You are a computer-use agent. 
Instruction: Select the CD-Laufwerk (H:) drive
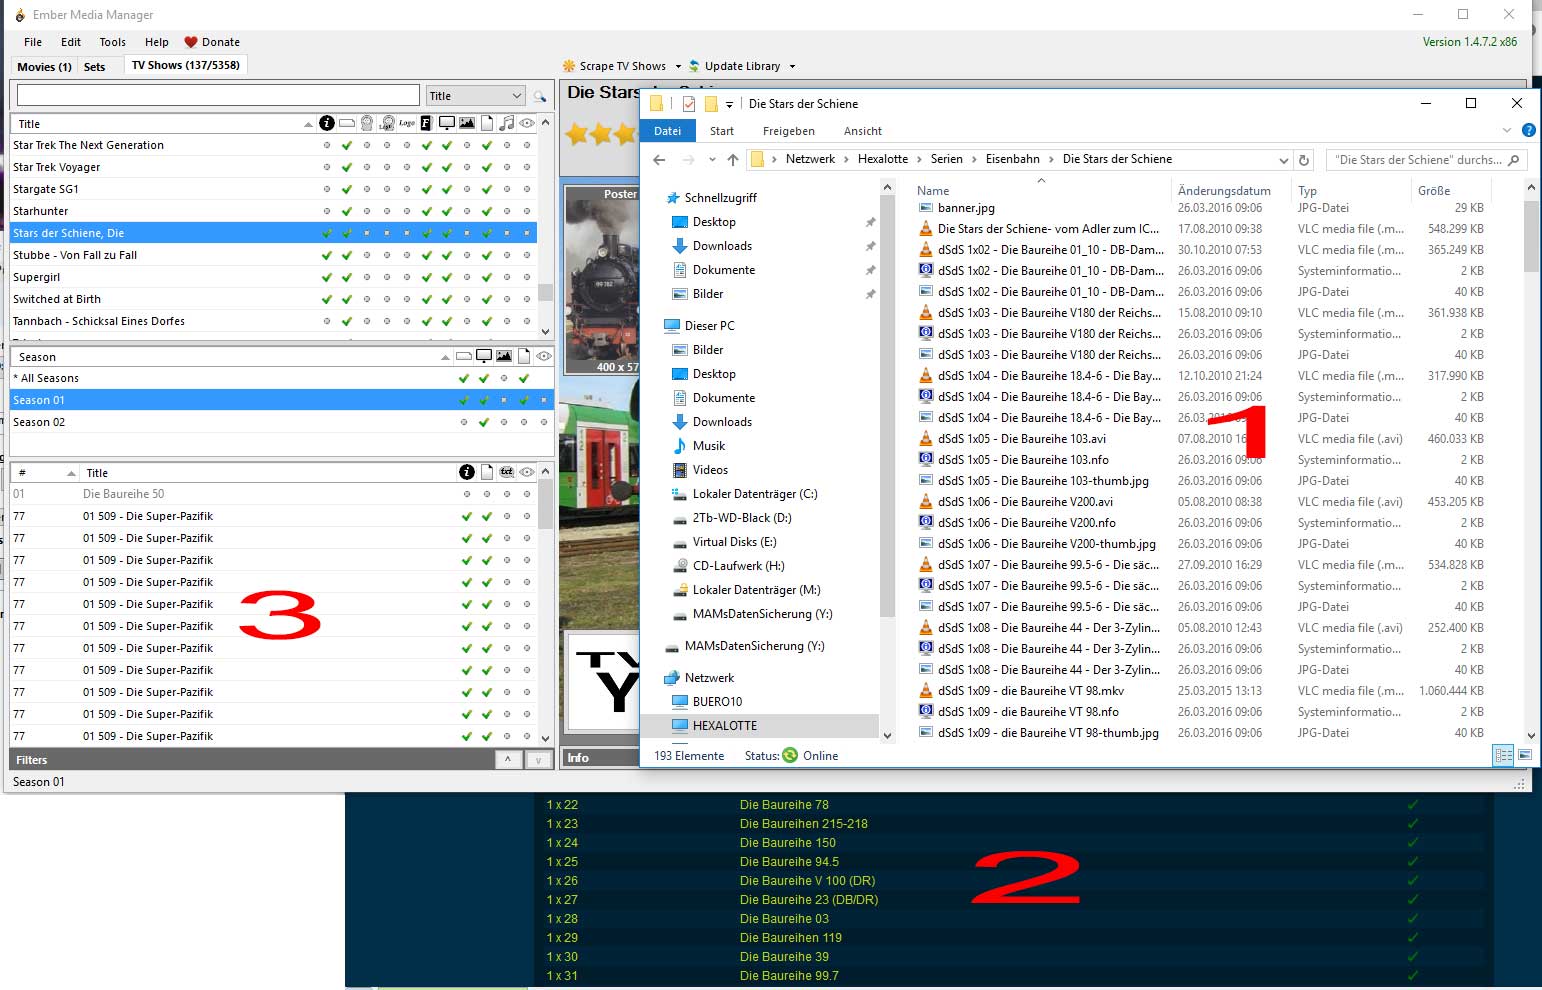coord(738,566)
